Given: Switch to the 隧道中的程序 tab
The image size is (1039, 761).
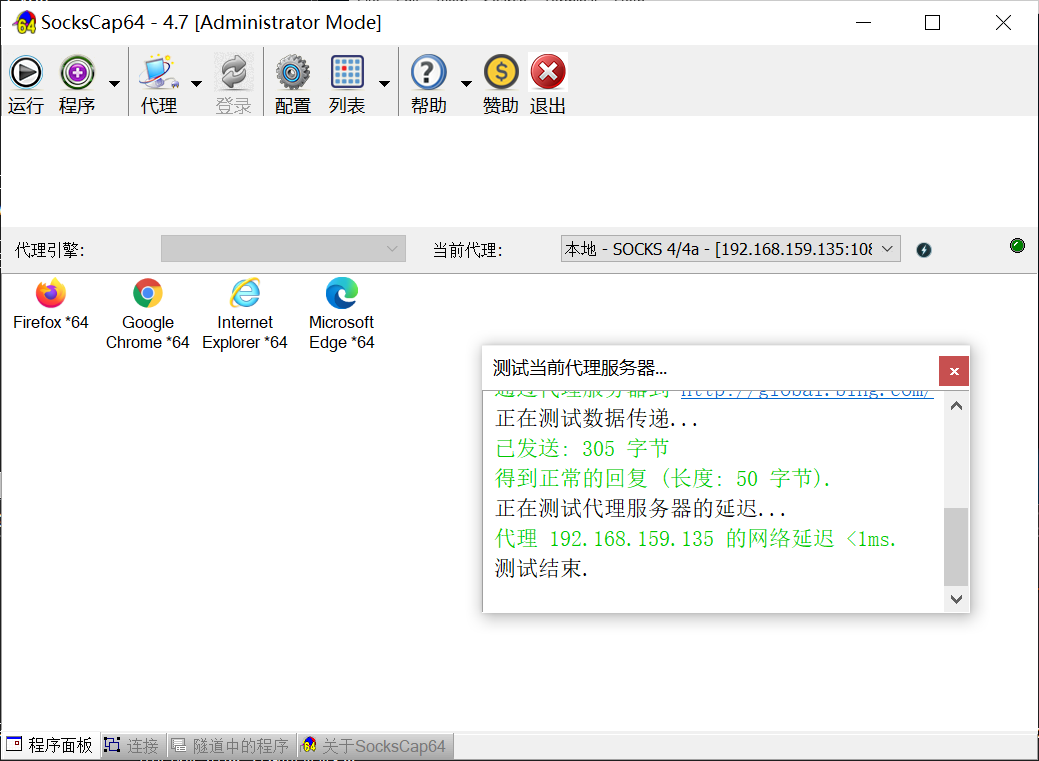Looking at the screenshot, I should [x=231, y=746].
